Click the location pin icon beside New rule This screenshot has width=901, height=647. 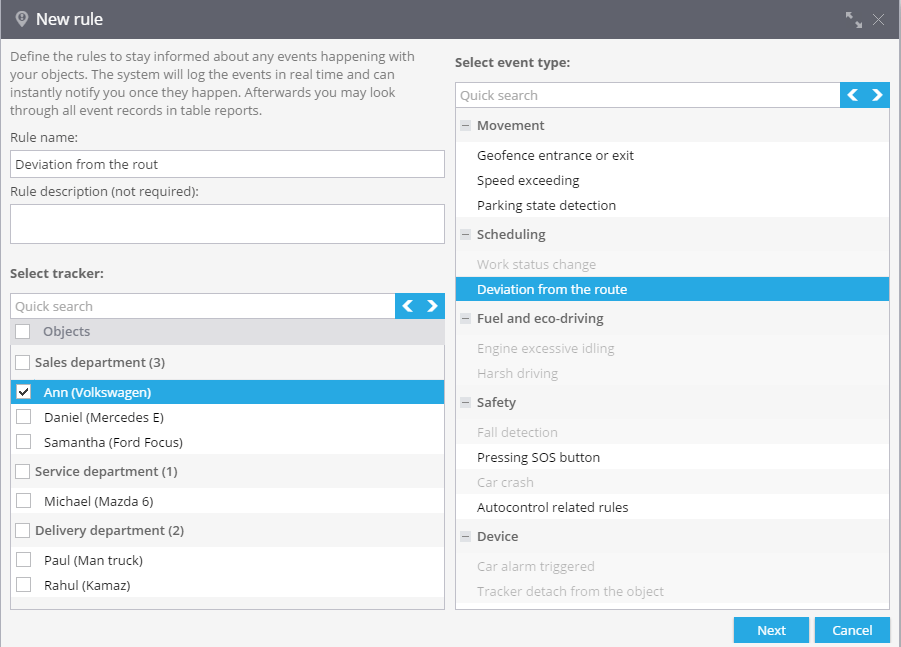(x=22, y=19)
